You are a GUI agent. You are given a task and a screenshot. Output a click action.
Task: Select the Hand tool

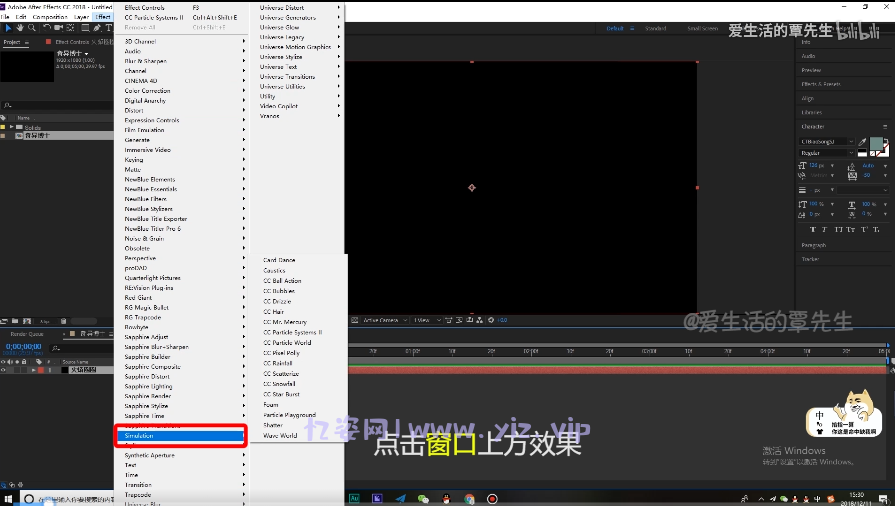point(20,27)
